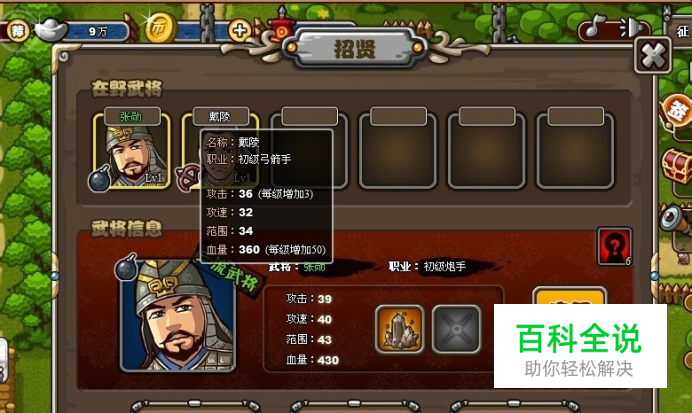The width and height of the screenshot is (692, 413).
Task: Click the large 张勋 portrait in 武将信息
Action: pos(178,315)
